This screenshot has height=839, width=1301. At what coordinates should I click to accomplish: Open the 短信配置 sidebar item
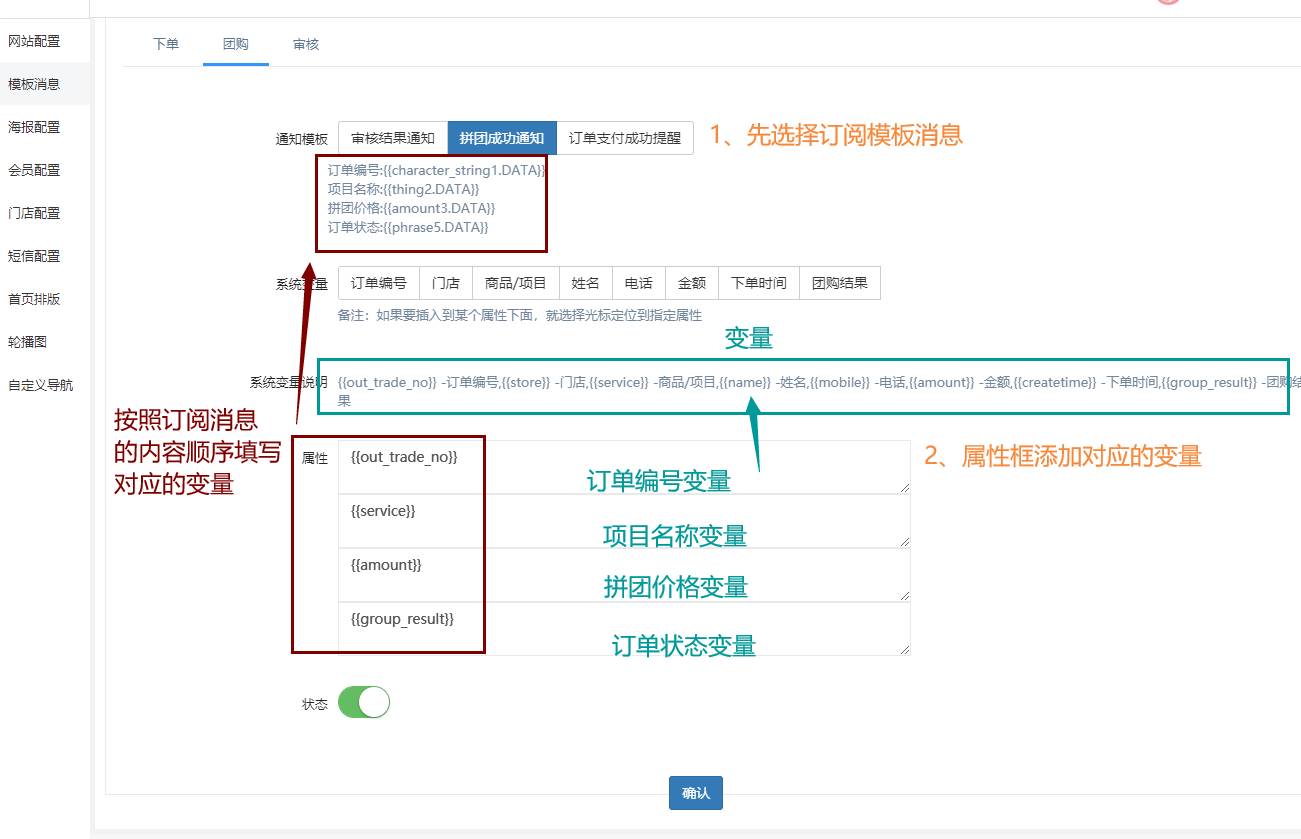pyautogui.click(x=34, y=256)
